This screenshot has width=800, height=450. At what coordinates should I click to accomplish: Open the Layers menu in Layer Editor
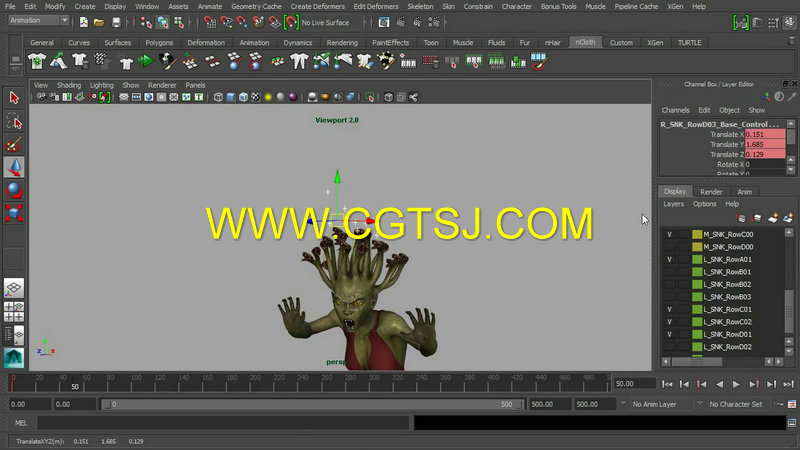coord(673,204)
